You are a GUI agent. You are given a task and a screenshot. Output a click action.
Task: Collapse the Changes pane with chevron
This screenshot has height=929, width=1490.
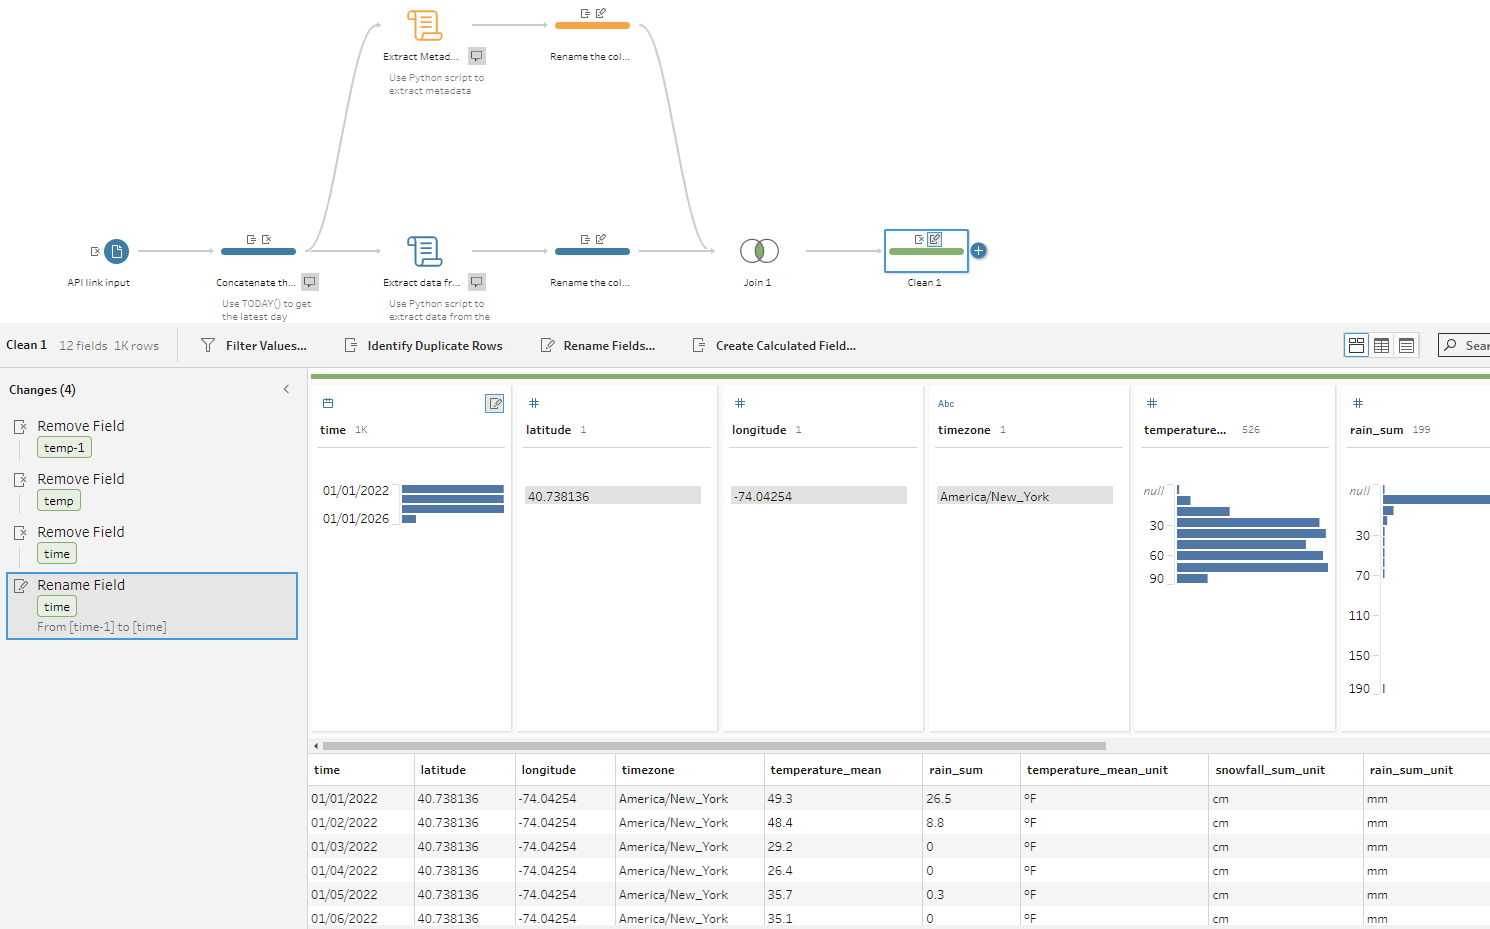point(286,389)
